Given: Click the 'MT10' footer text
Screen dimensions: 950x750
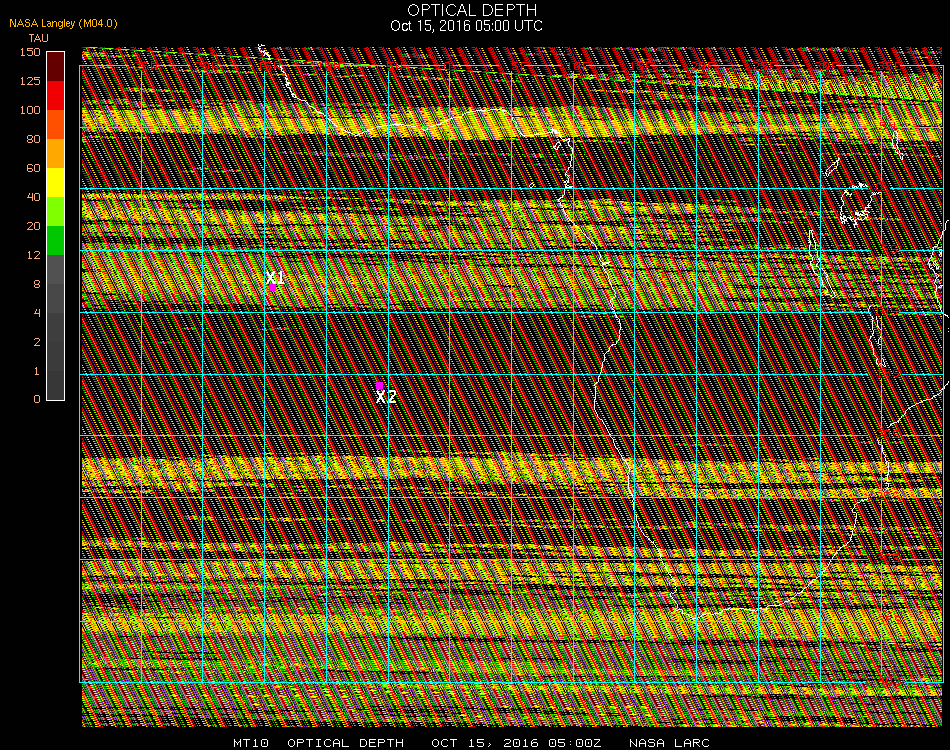Looking at the screenshot, I should pyautogui.click(x=251, y=743).
